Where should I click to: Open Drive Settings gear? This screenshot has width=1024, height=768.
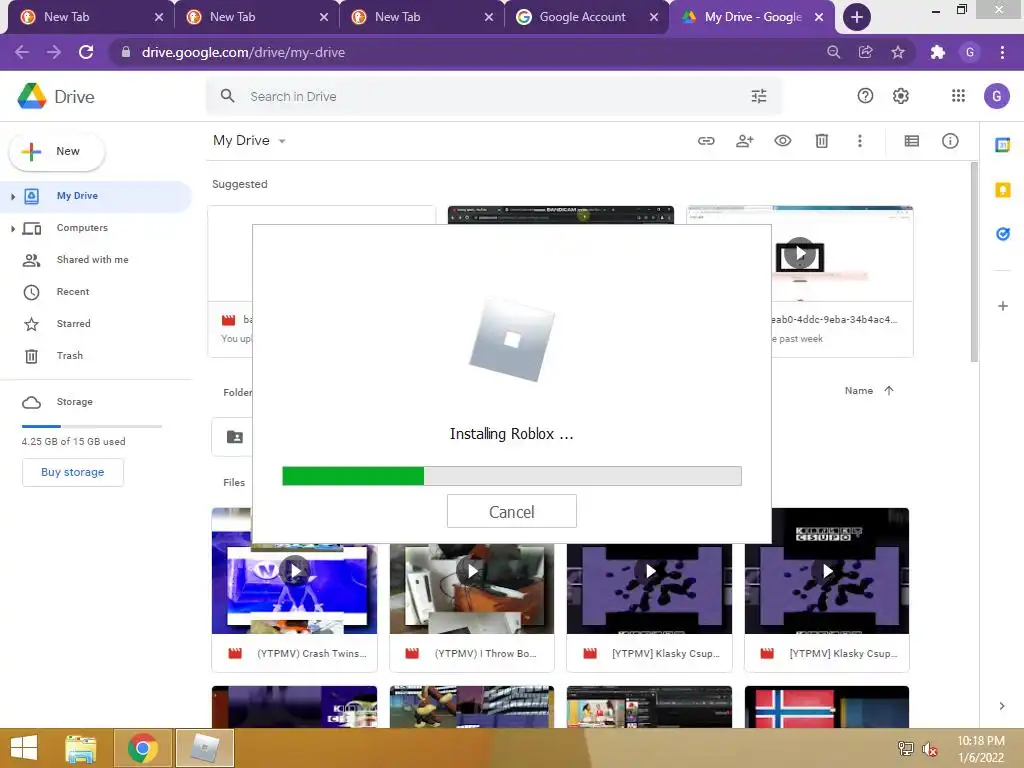tap(901, 96)
